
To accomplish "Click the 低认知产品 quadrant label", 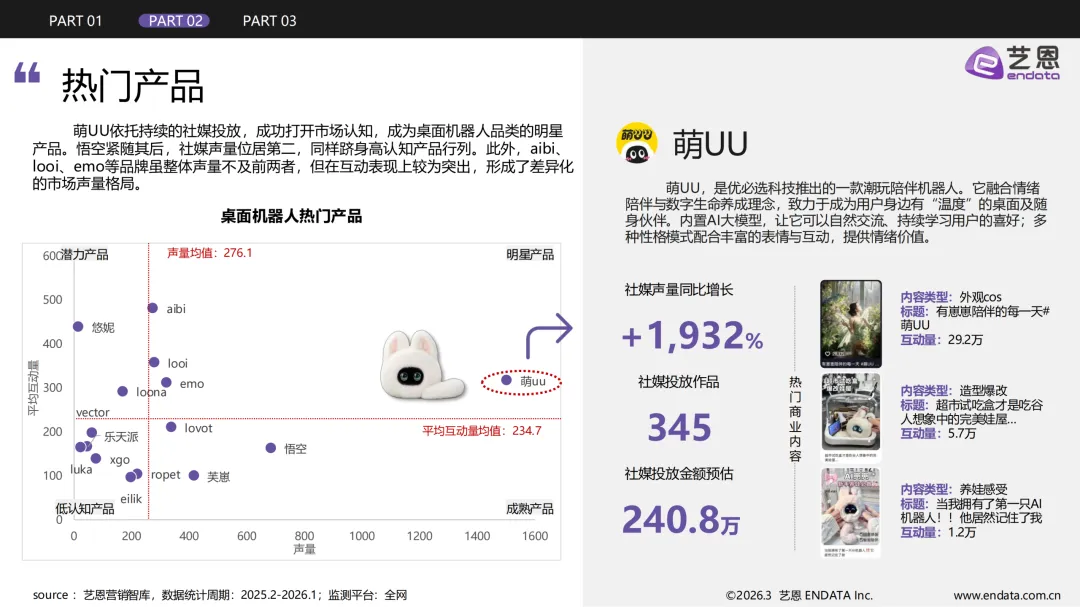I will [x=85, y=508].
